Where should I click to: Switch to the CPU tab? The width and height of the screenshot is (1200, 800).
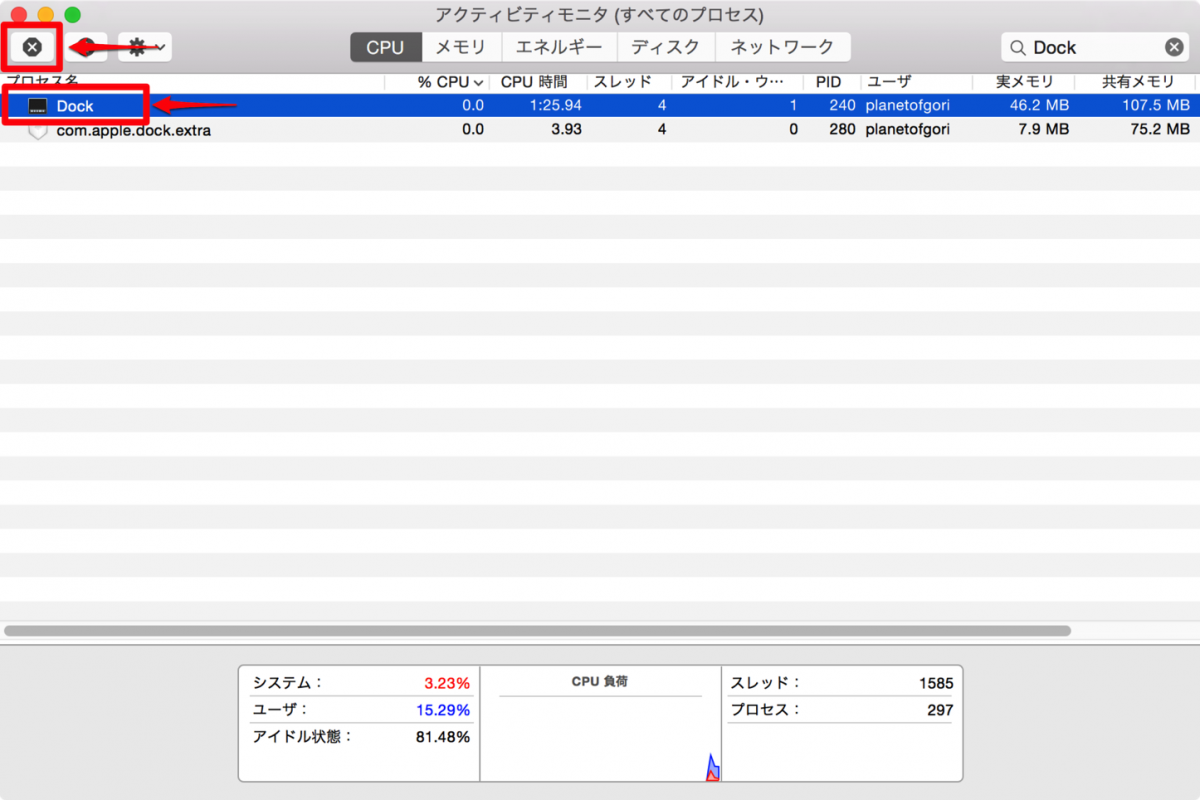click(385, 47)
